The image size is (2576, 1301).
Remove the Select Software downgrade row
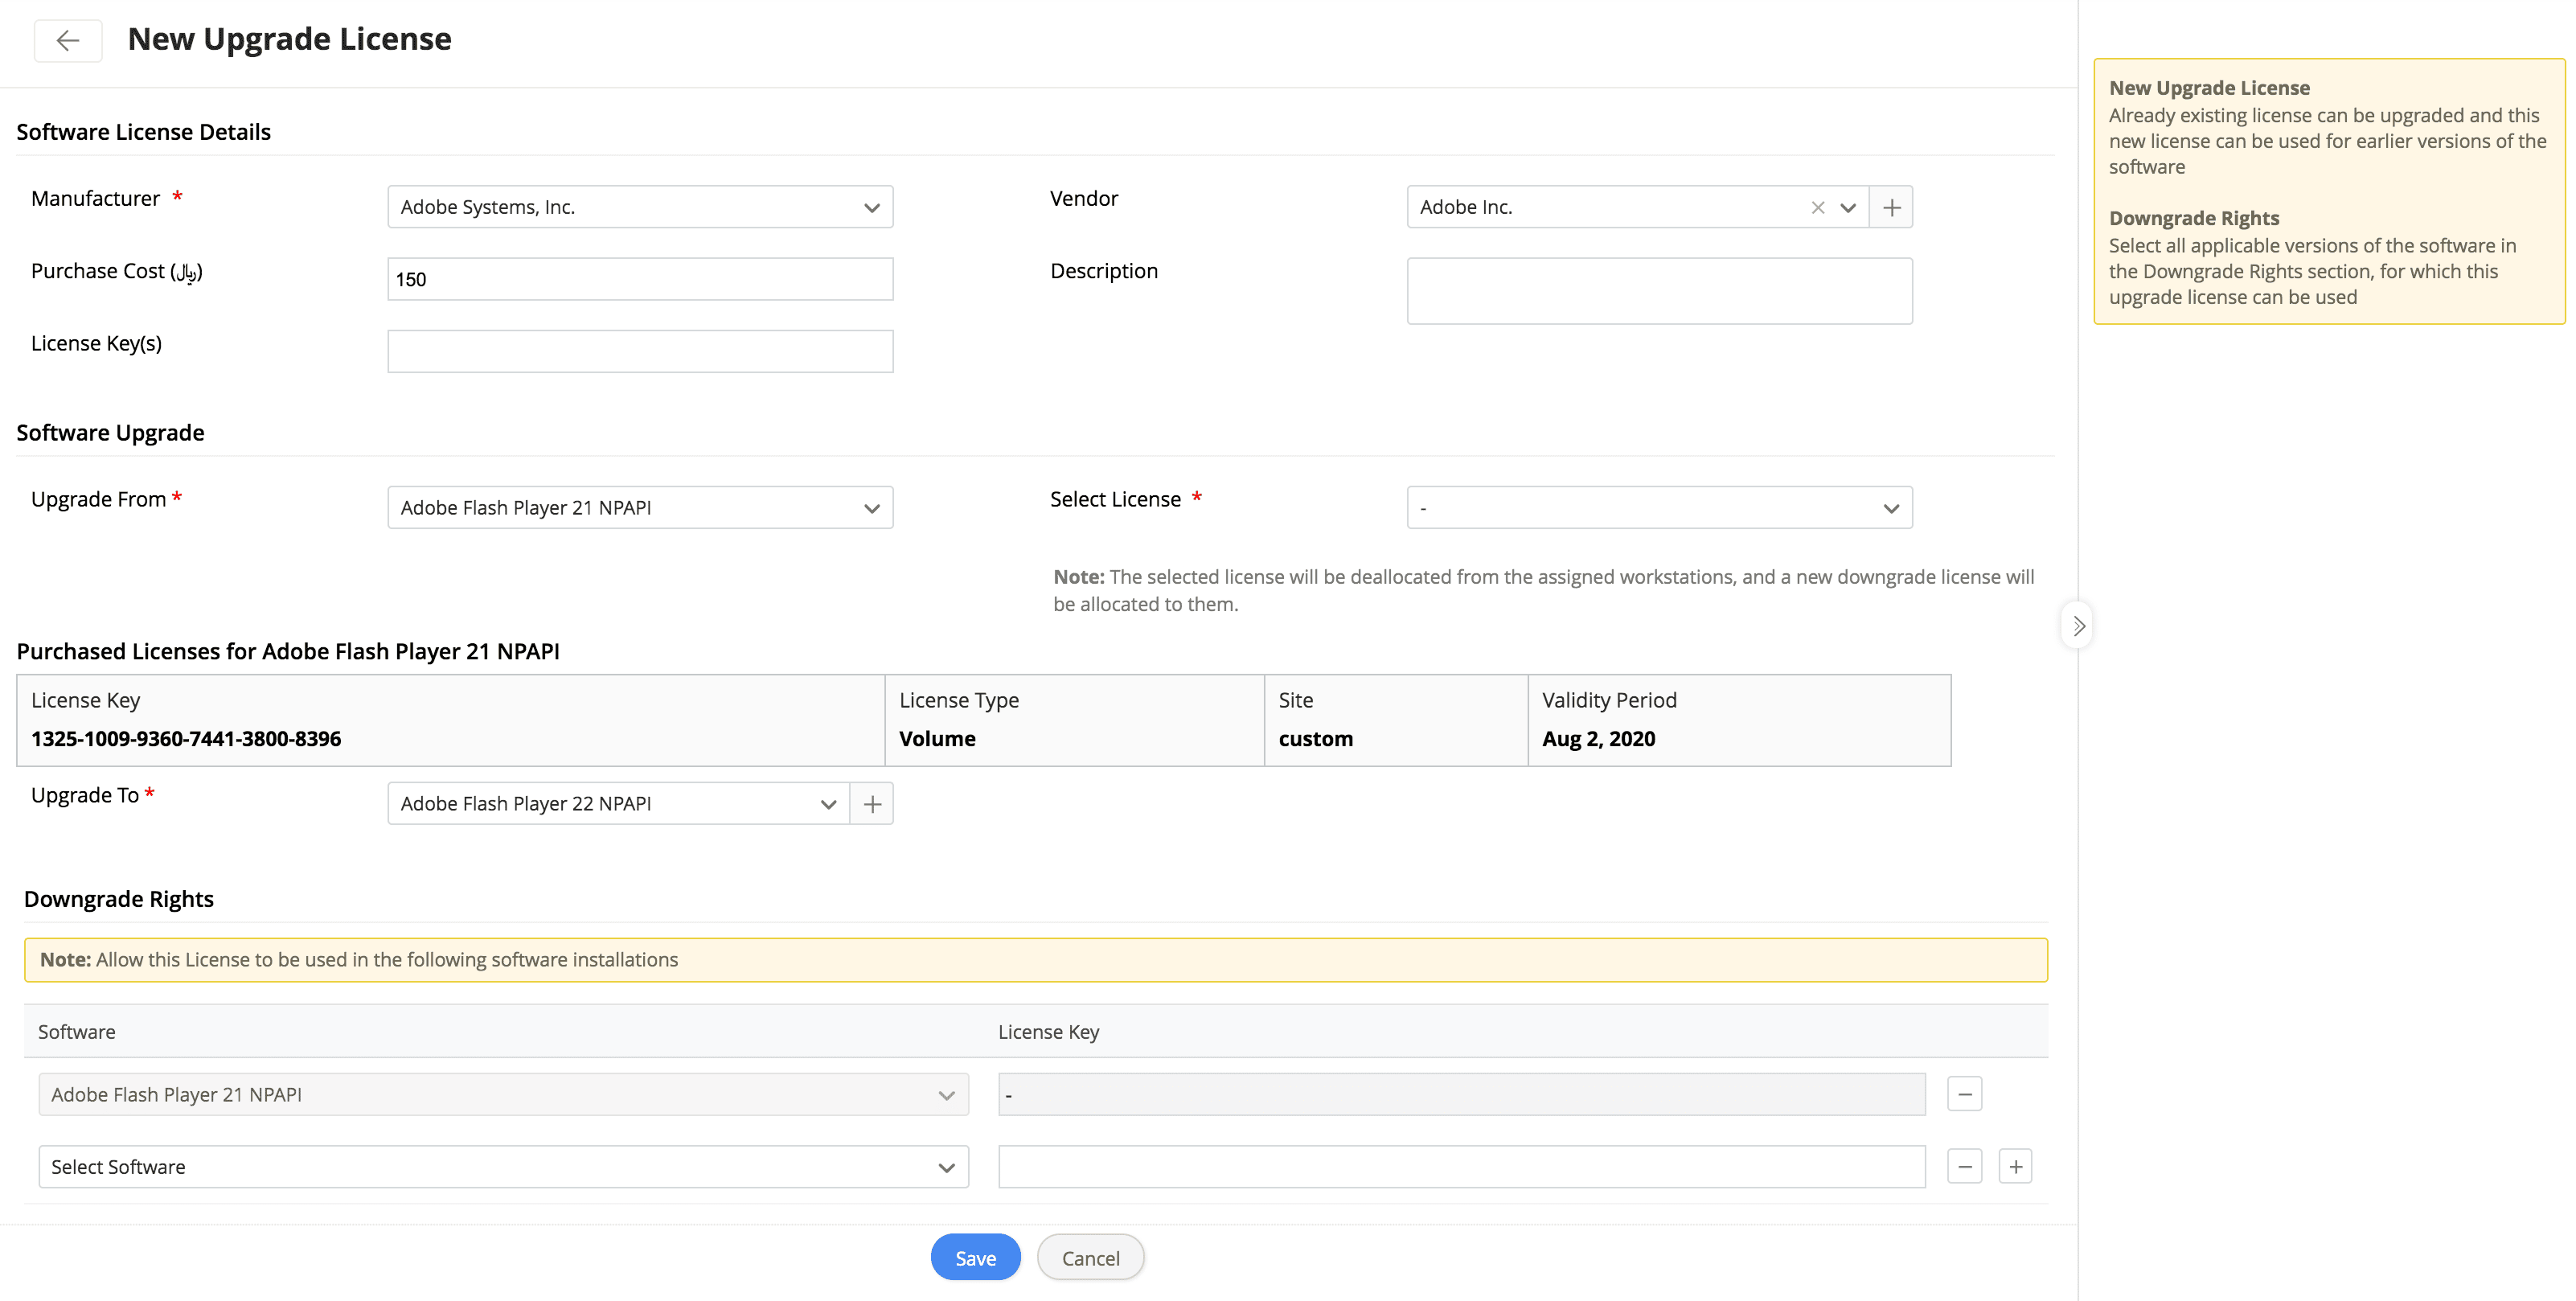pos(1964,1167)
